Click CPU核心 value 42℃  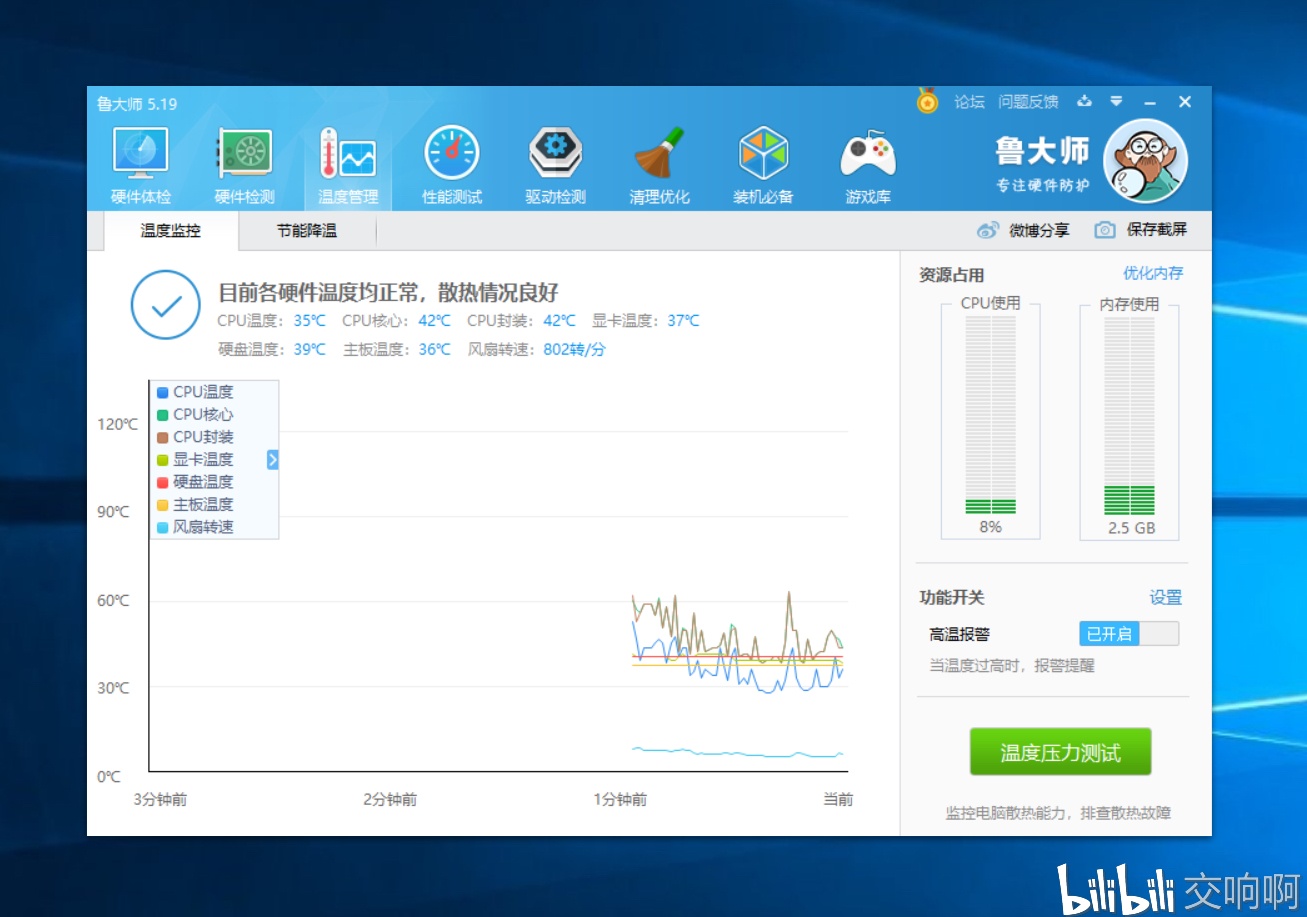point(435,321)
